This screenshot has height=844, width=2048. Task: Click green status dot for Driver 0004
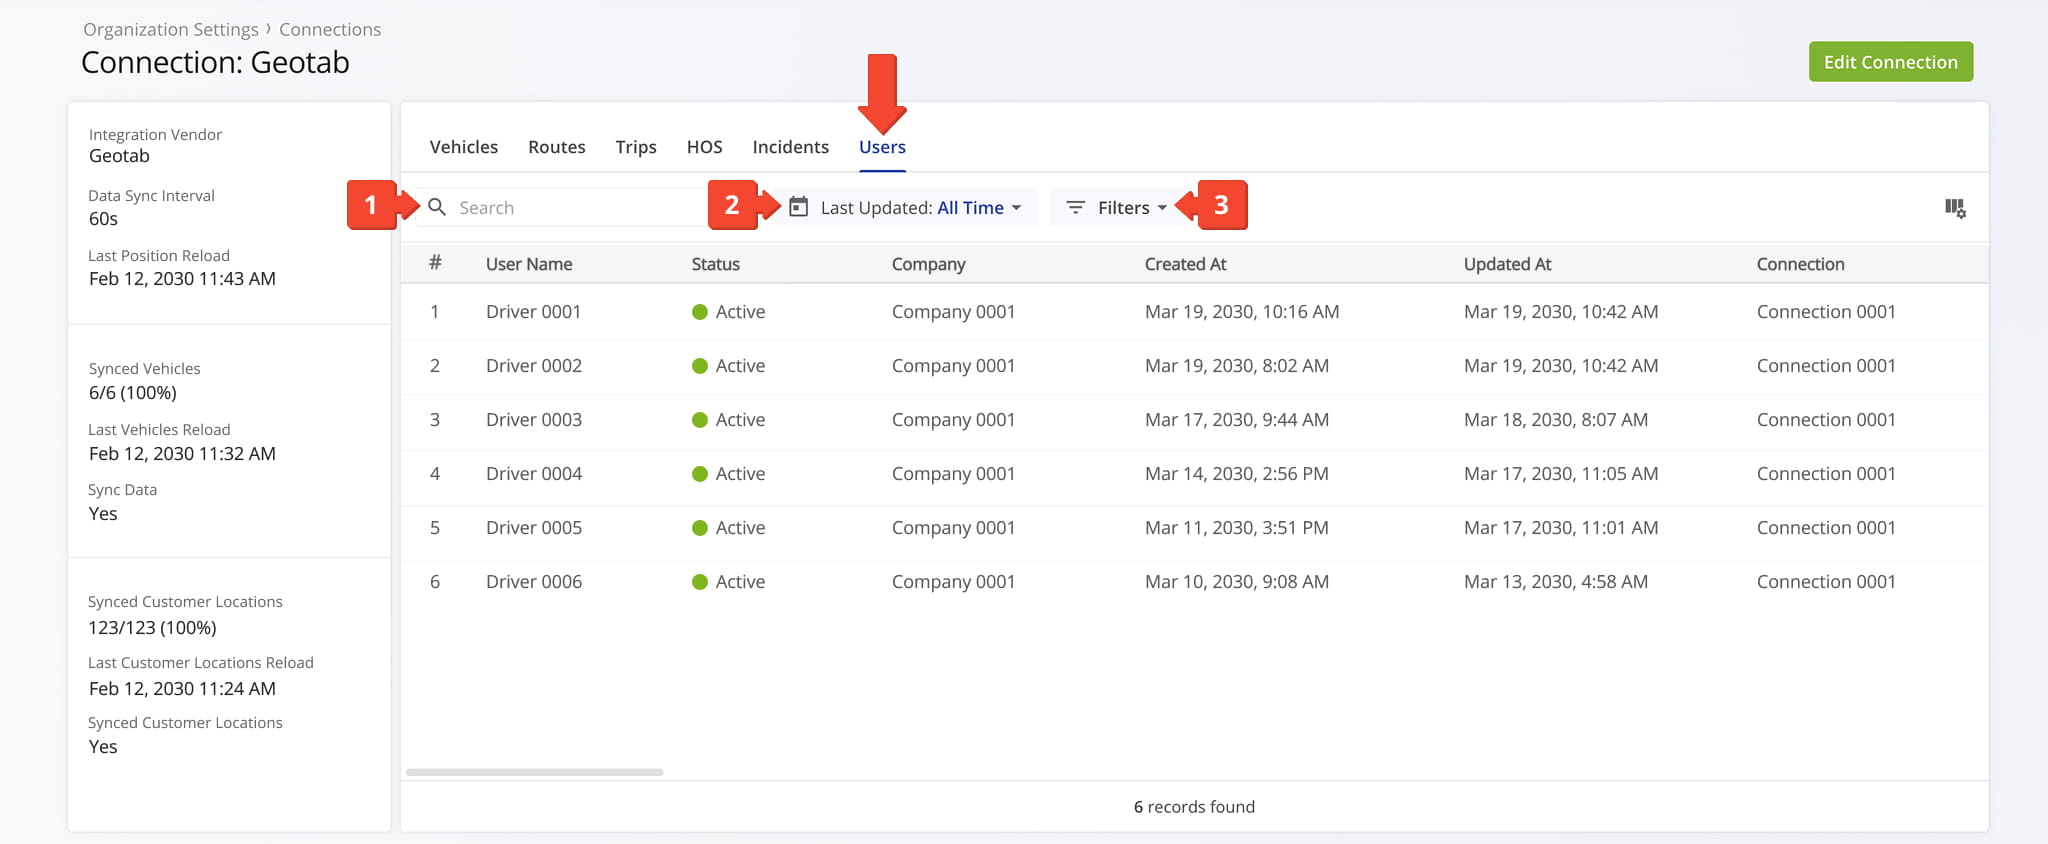click(700, 474)
